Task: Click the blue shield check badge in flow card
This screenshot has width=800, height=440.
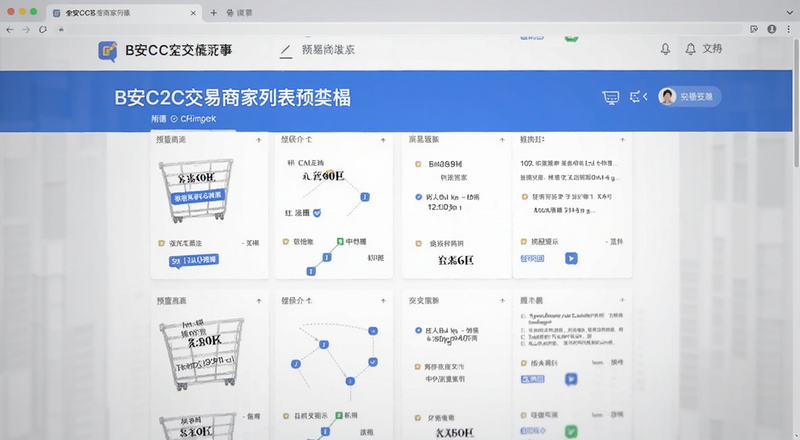Action: [x=317, y=213]
